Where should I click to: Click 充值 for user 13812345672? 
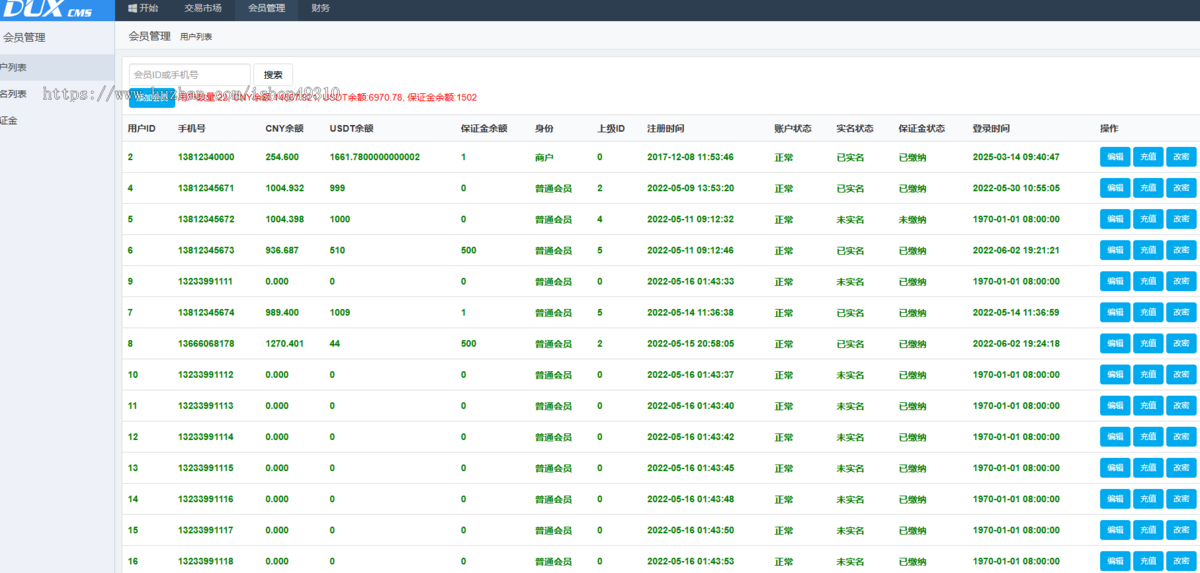click(1148, 219)
